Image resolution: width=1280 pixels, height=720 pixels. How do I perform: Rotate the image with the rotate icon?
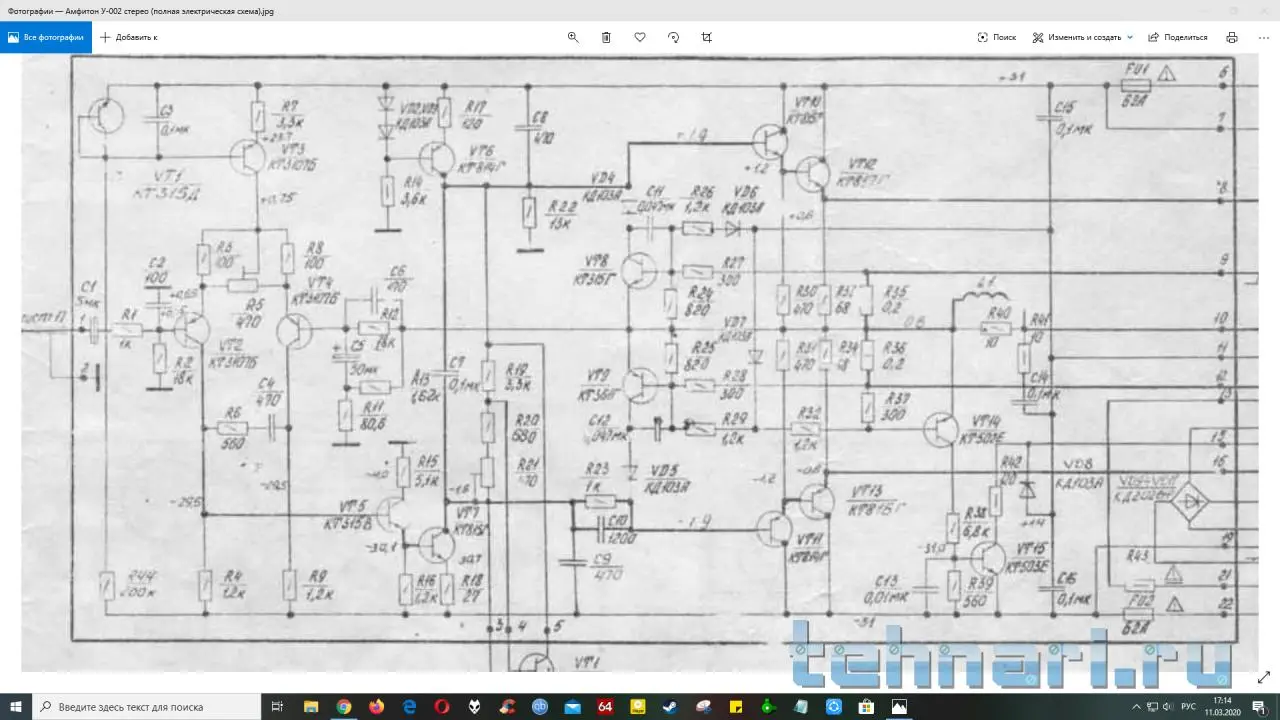[673, 37]
